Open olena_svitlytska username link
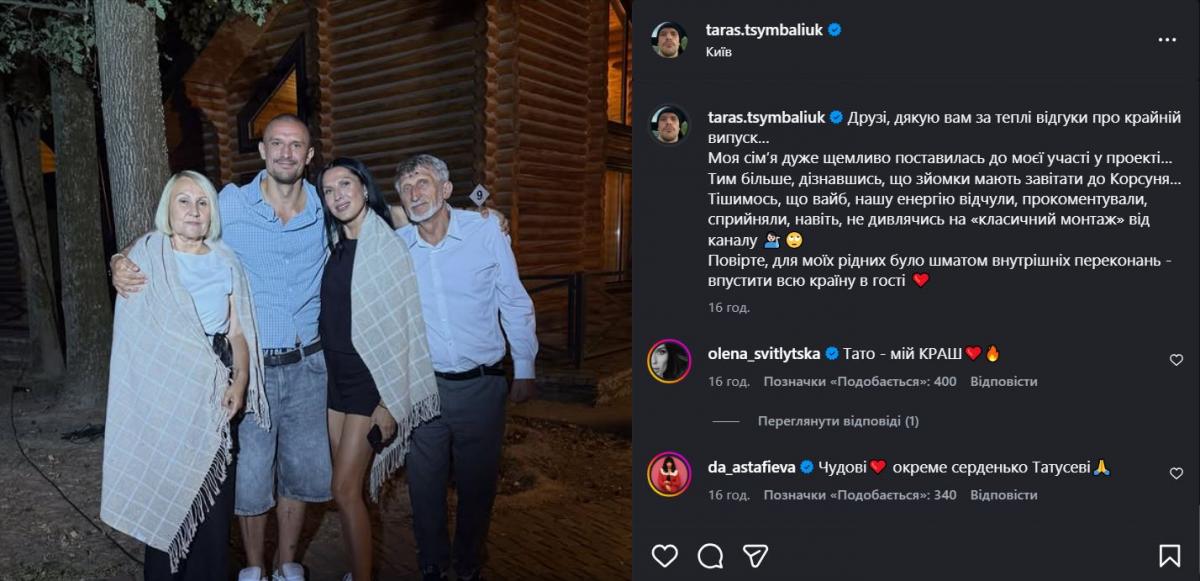 tap(763, 353)
